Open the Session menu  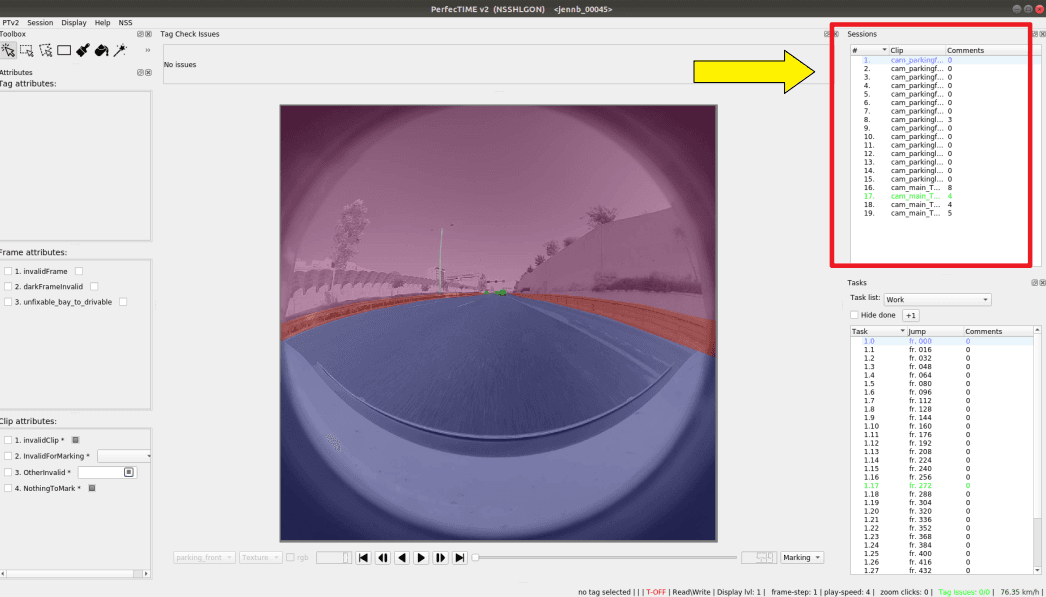pos(40,23)
